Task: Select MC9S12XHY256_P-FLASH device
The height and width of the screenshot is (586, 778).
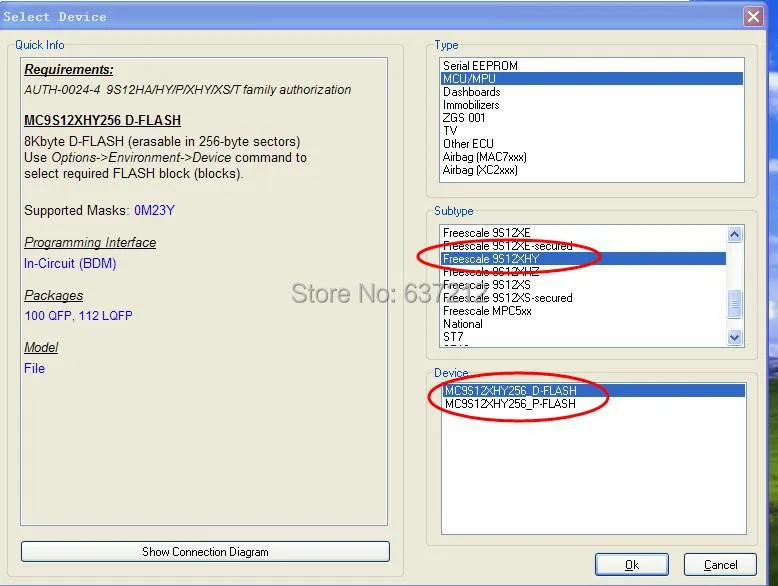Action: click(593, 403)
